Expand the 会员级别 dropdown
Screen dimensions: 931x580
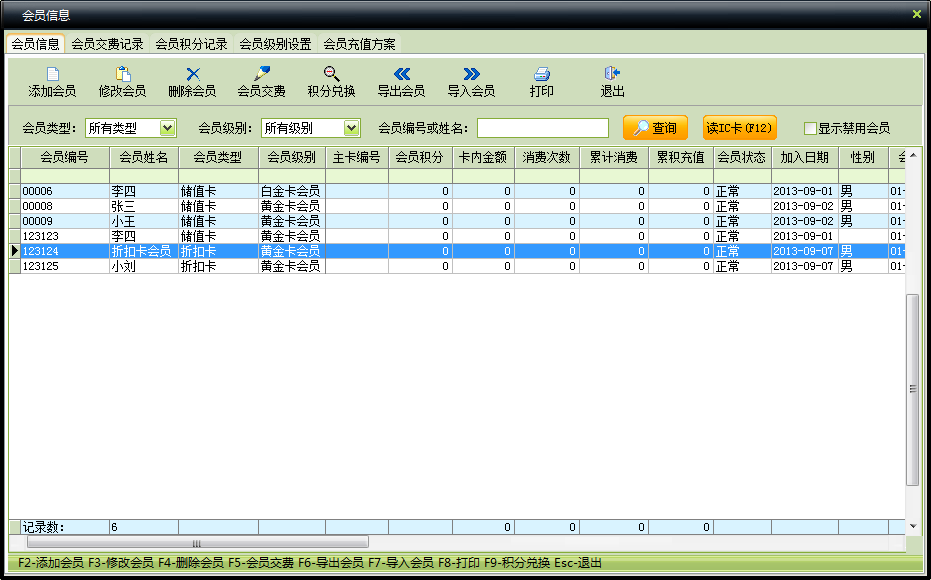[352, 128]
